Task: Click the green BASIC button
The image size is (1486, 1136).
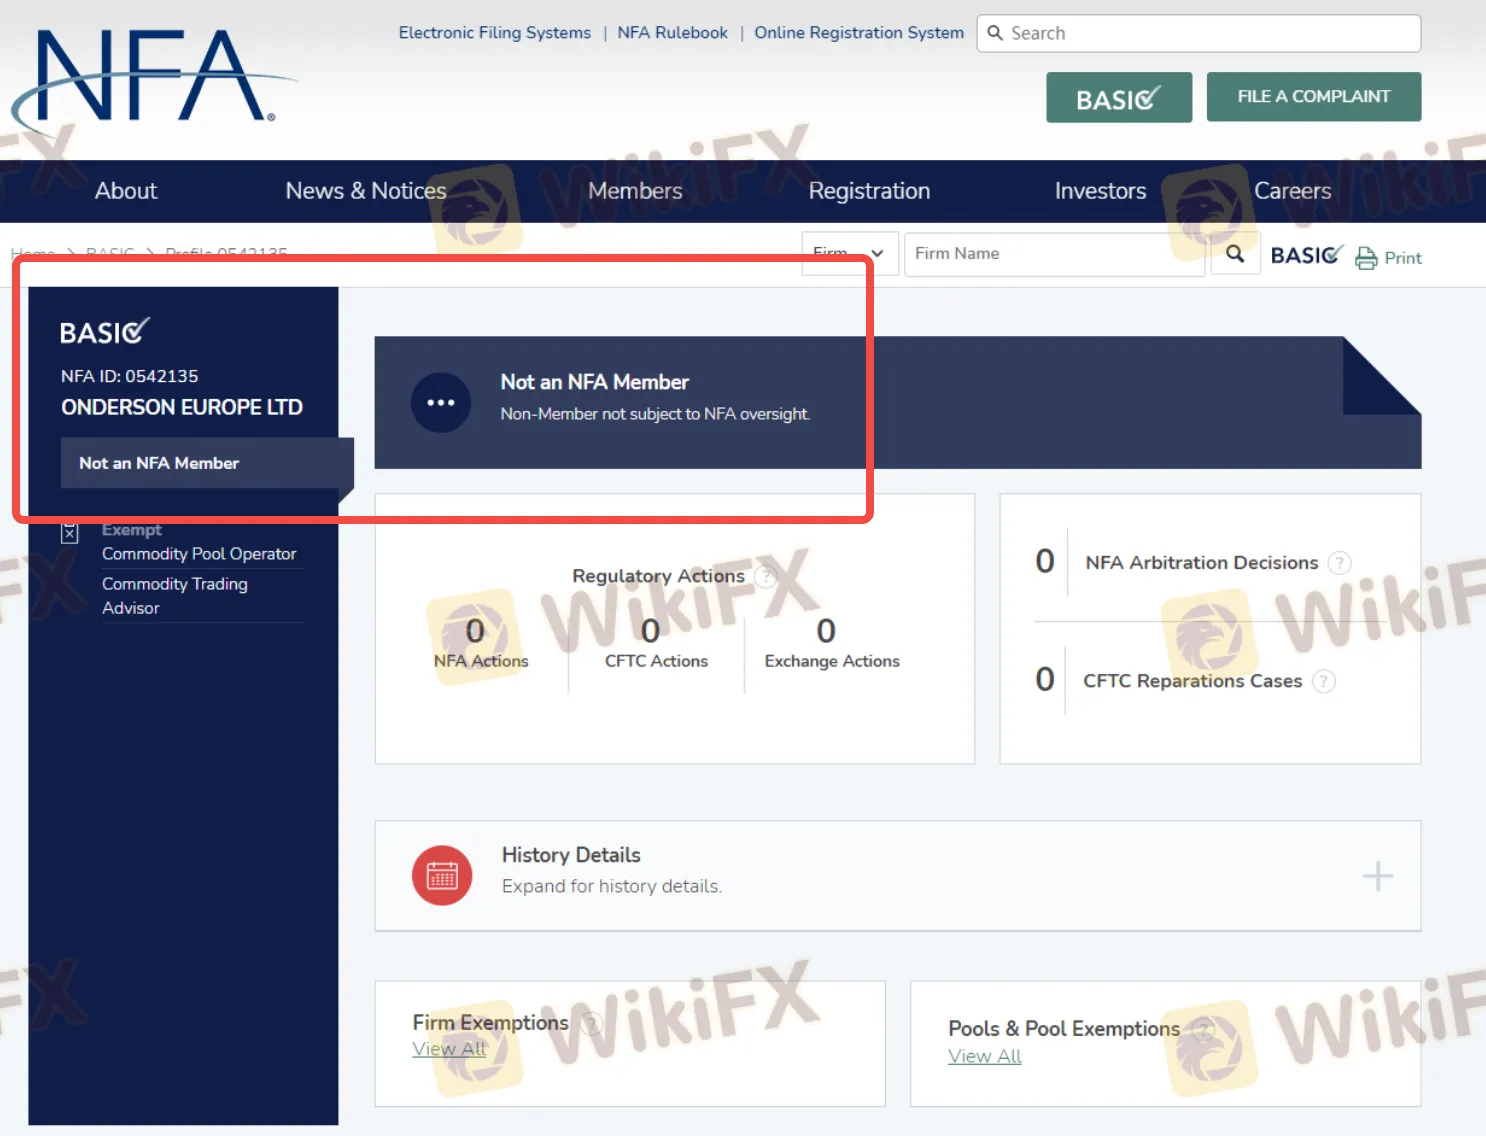Action: [x=1119, y=97]
